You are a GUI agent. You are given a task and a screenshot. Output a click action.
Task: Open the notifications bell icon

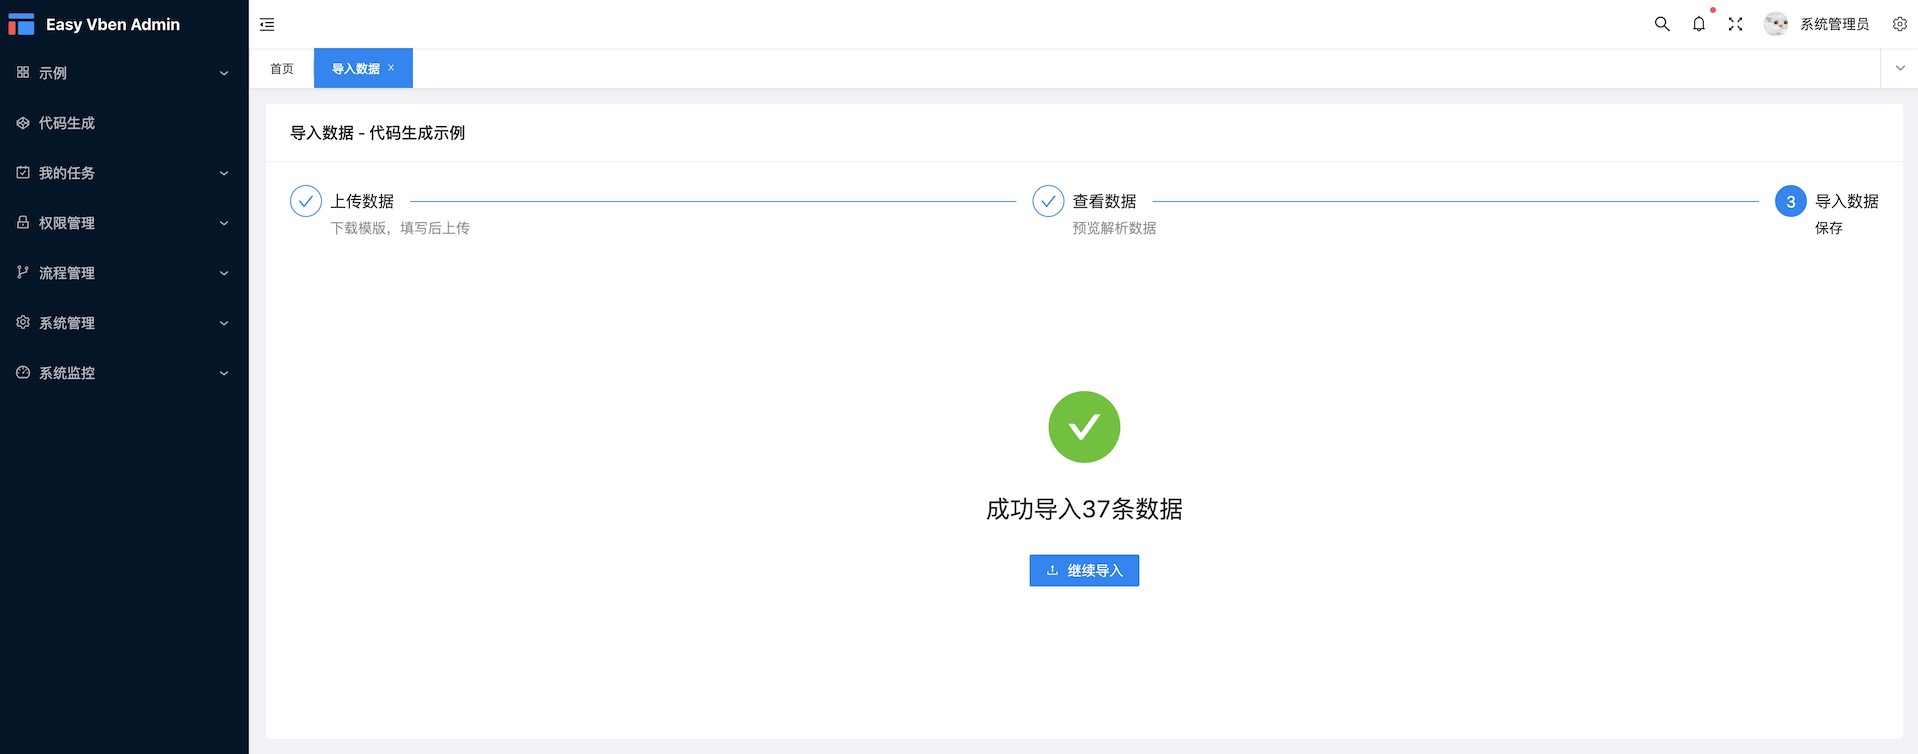(x=1699, y=24)
